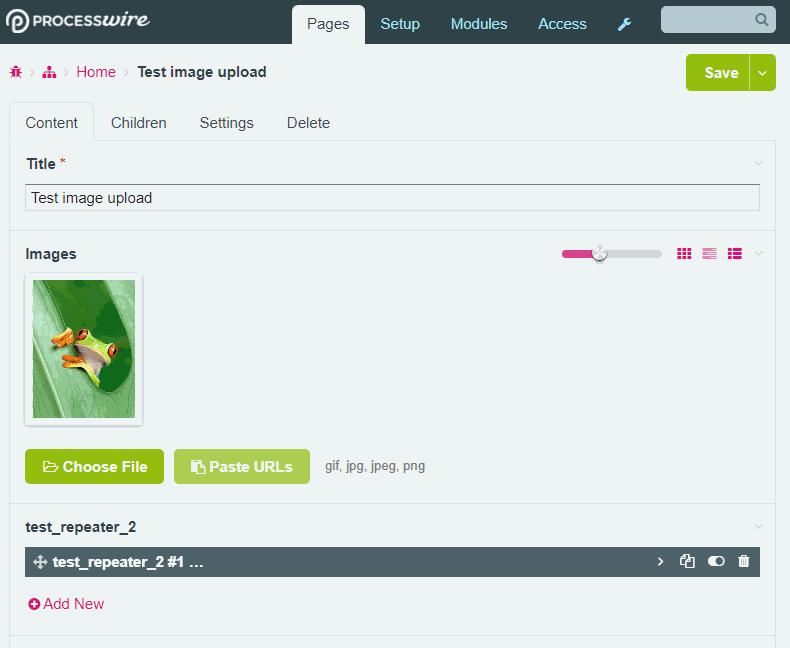Open the Save button dropdown arrow
Image resolution: width=790 pixels, height=648 pixels.
click(763, 73)
